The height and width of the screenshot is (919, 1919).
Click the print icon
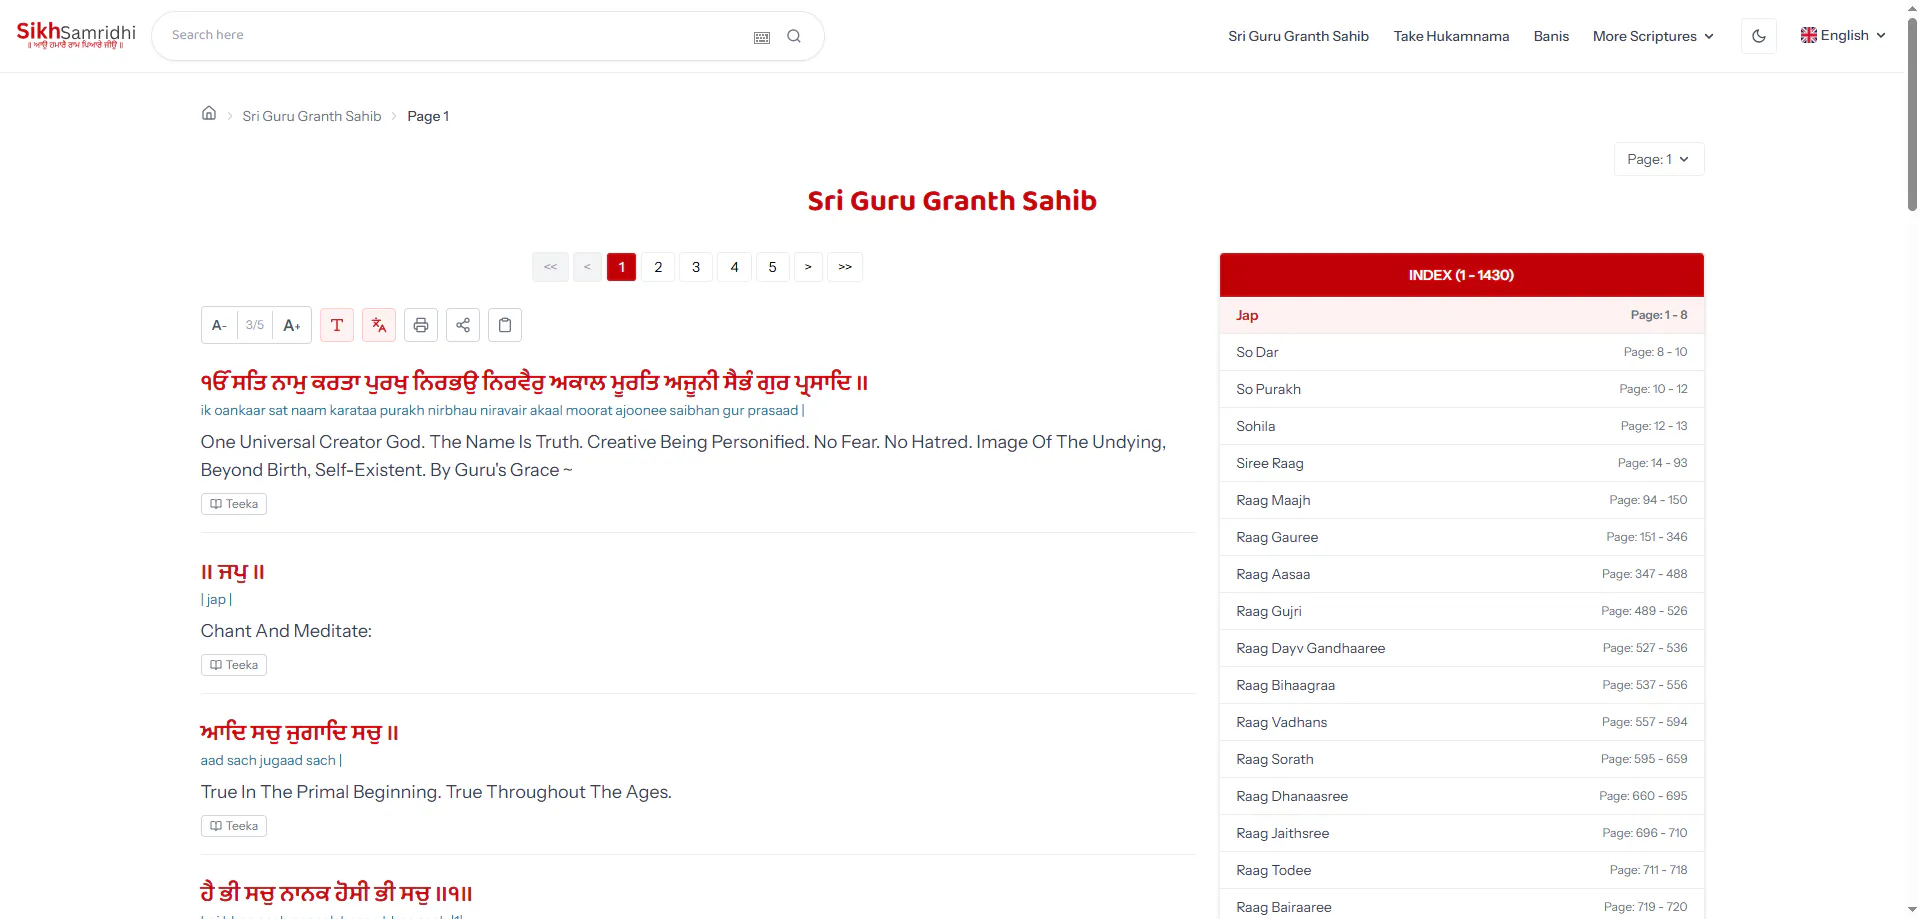[x=421, y=325]
